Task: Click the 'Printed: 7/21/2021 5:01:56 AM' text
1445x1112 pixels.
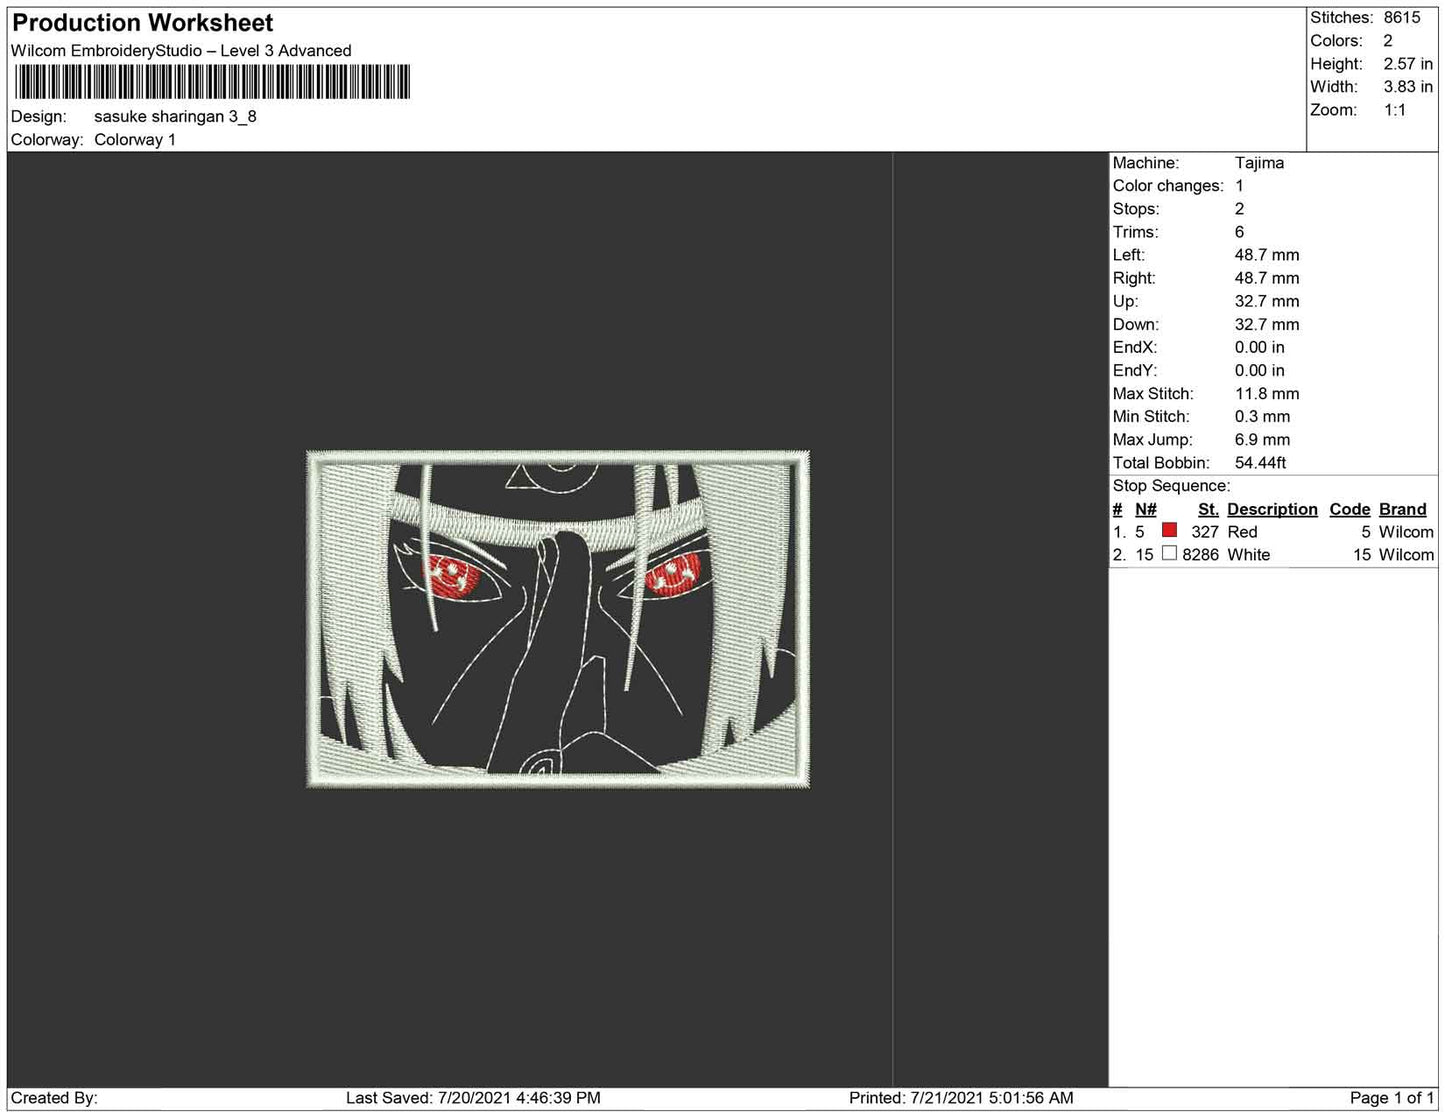Action: coord(961,1098)
